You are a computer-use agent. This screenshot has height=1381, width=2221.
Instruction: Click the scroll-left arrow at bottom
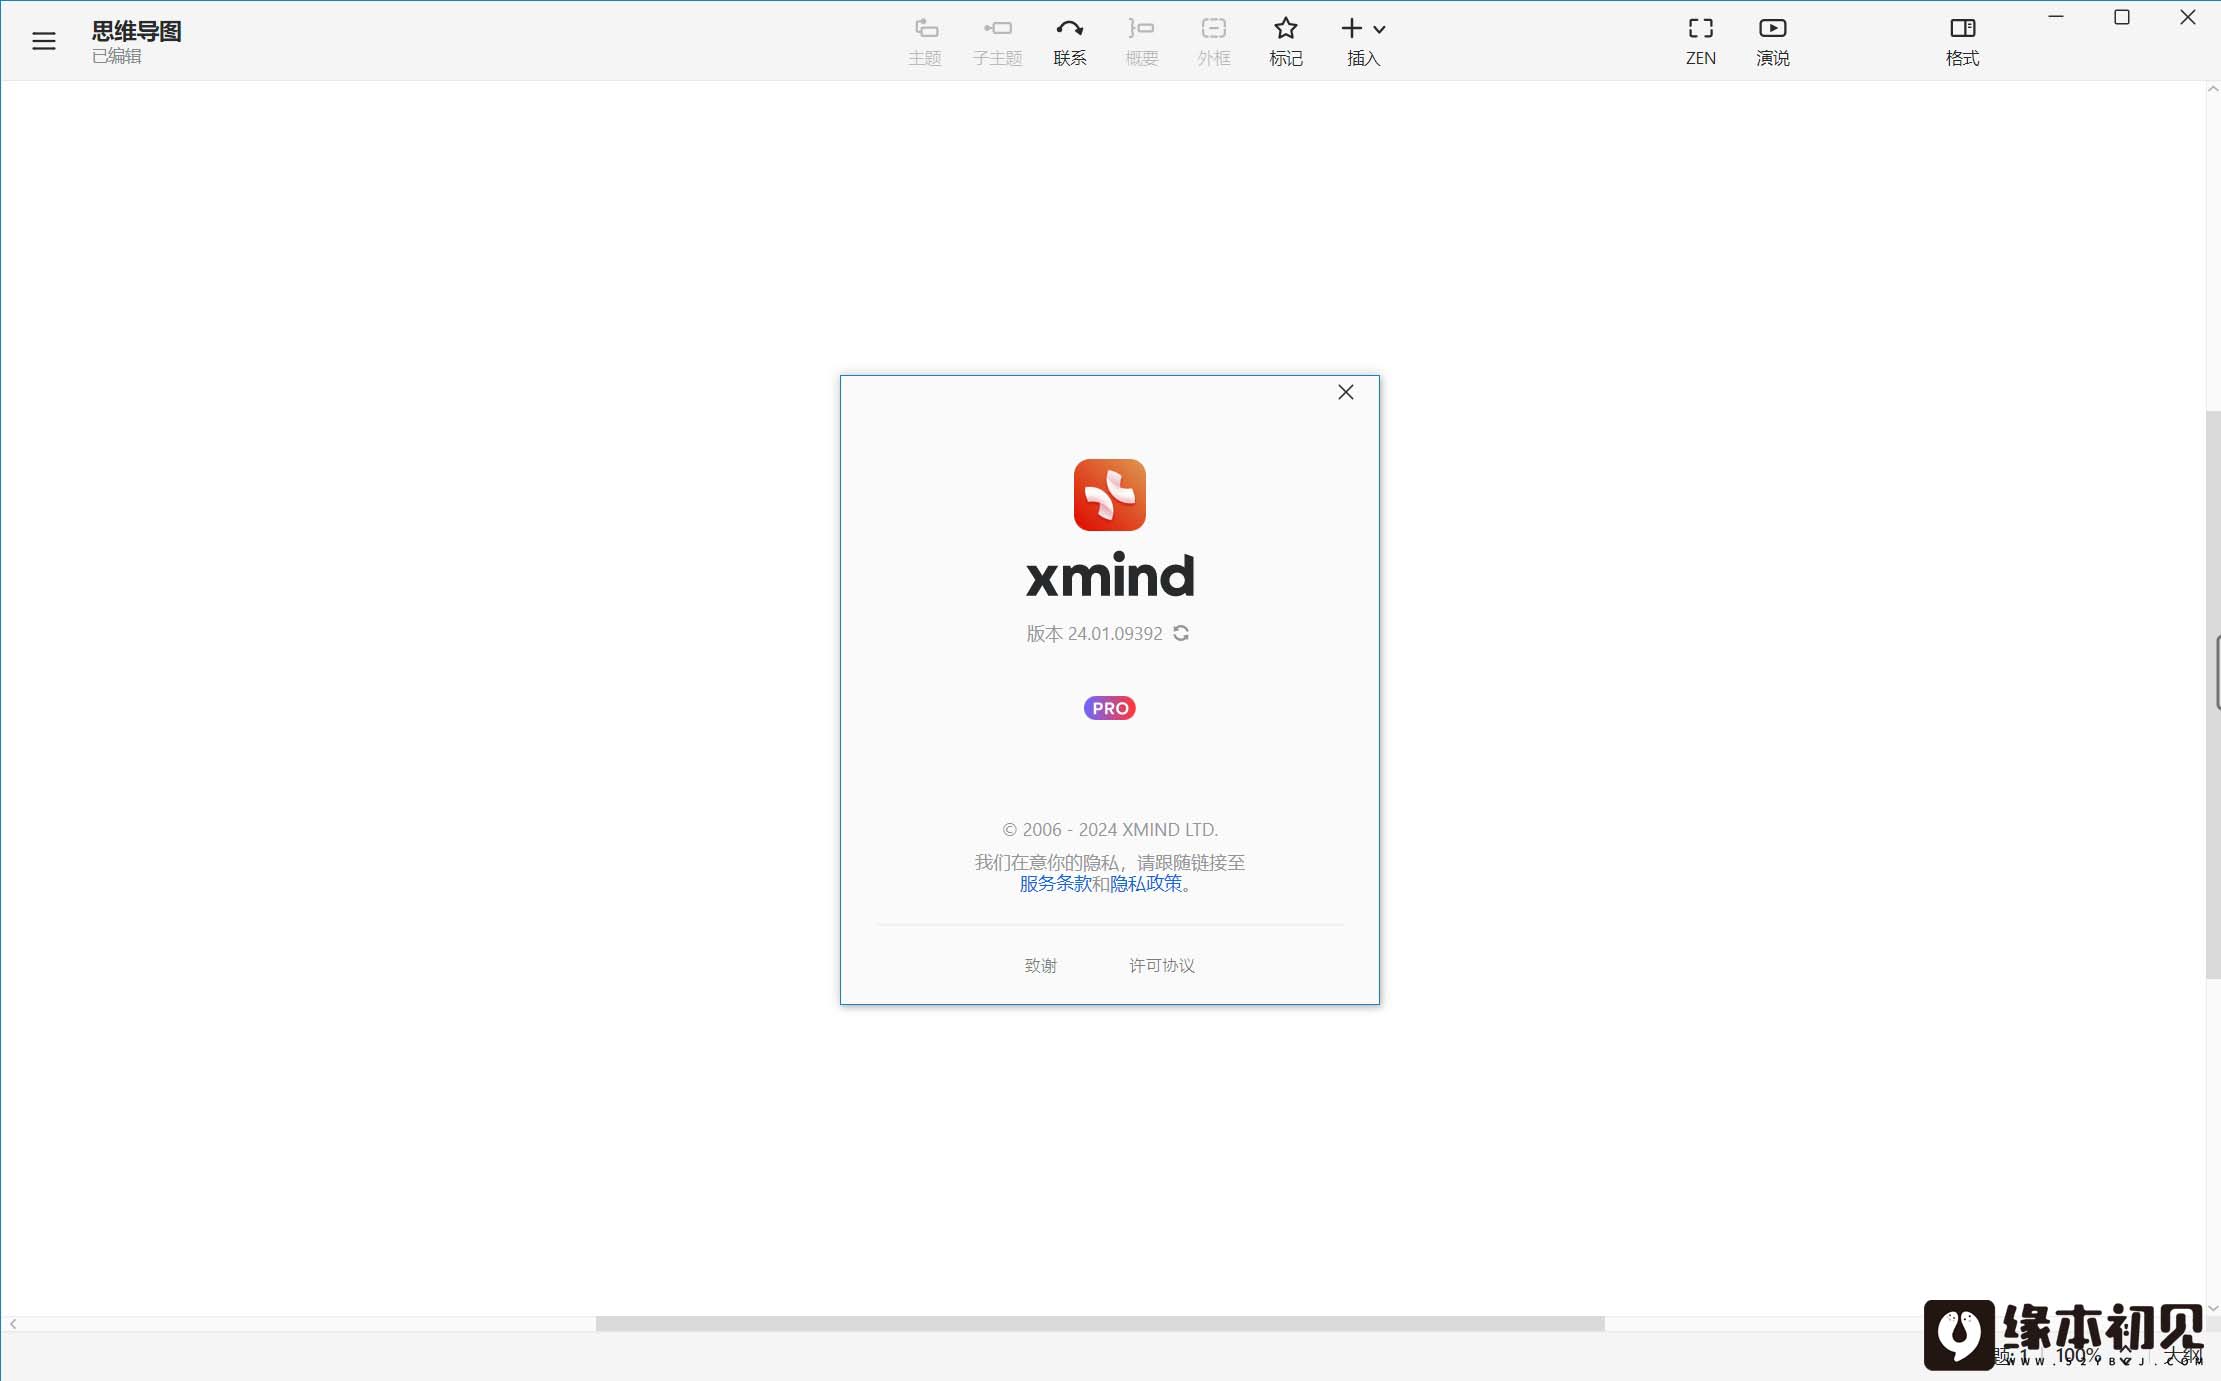[x=13, y=1323]
